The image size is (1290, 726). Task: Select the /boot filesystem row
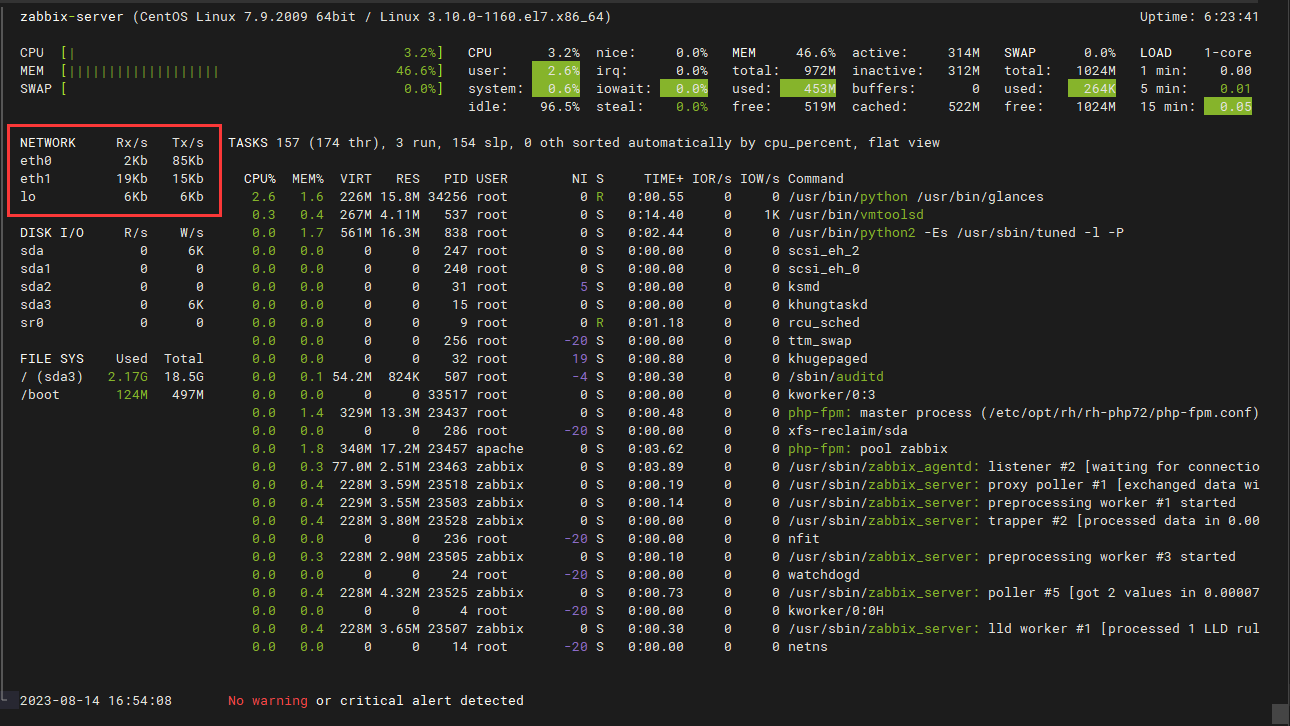pyautogui.click(x=112, y=395)
